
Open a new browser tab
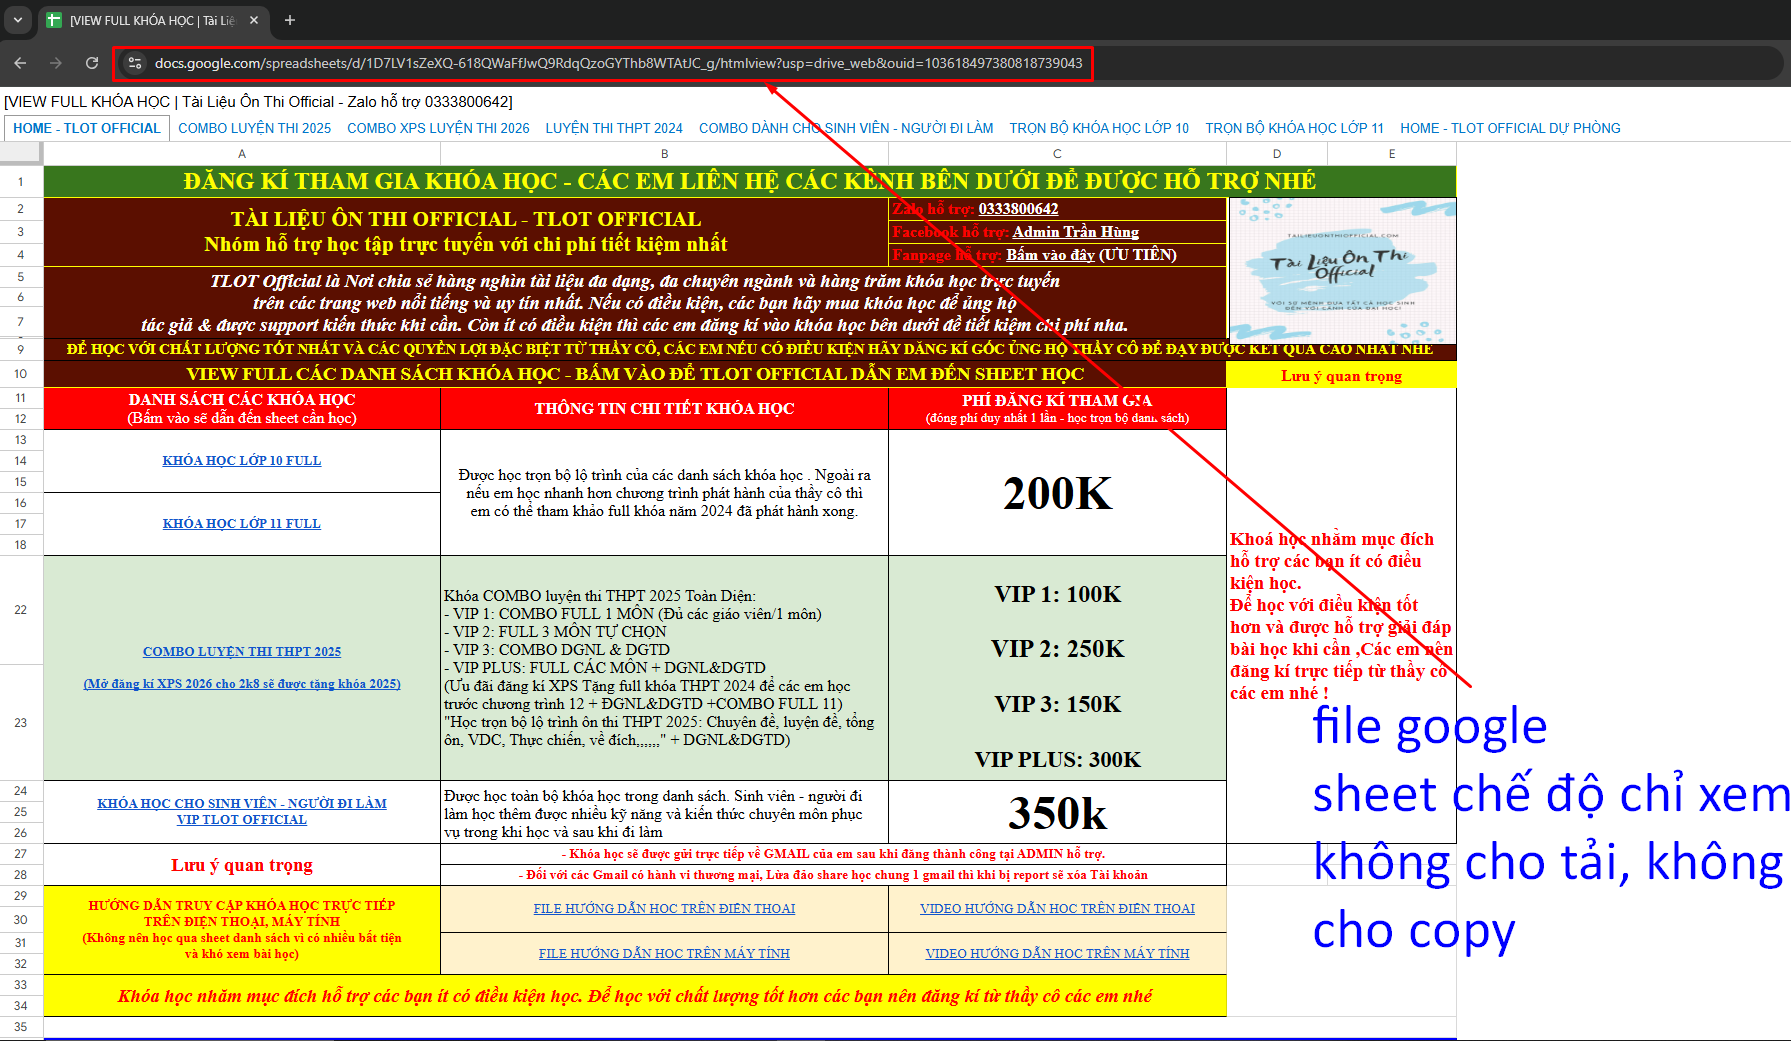290,20
